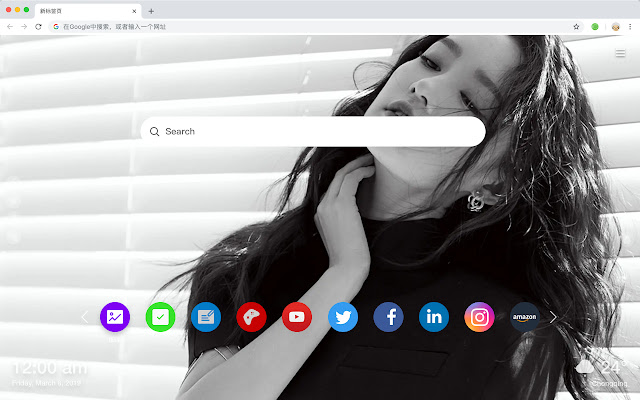
Task: Bookmark this page with star icon
Action: tap(576, 27)
